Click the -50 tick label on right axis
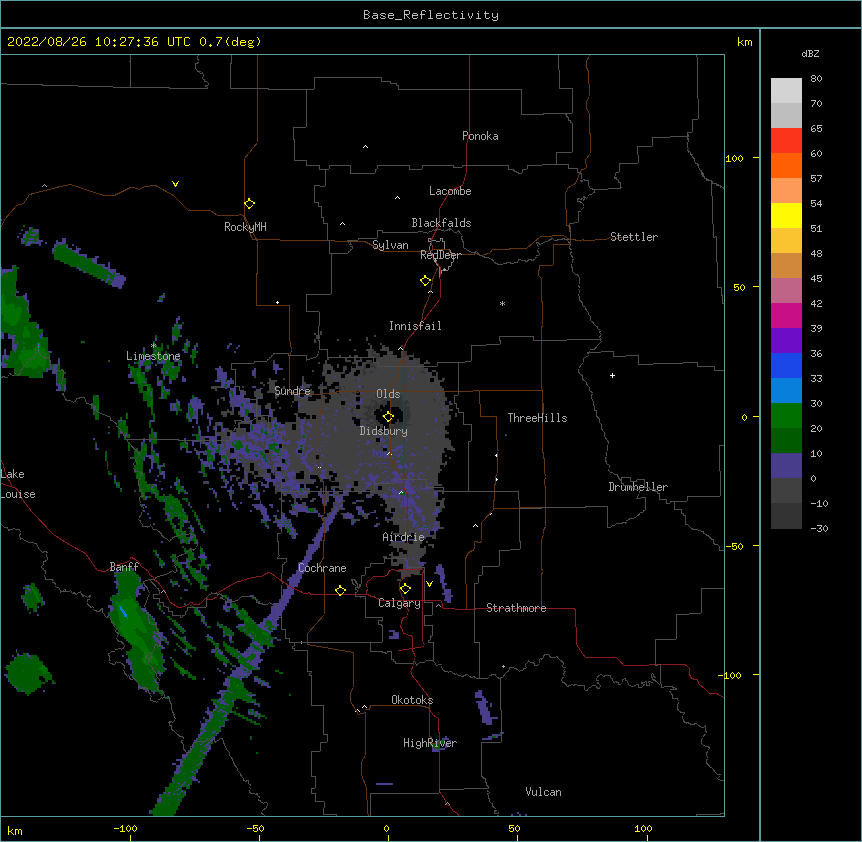Screen dimensions: 862x842 [734, 546]
